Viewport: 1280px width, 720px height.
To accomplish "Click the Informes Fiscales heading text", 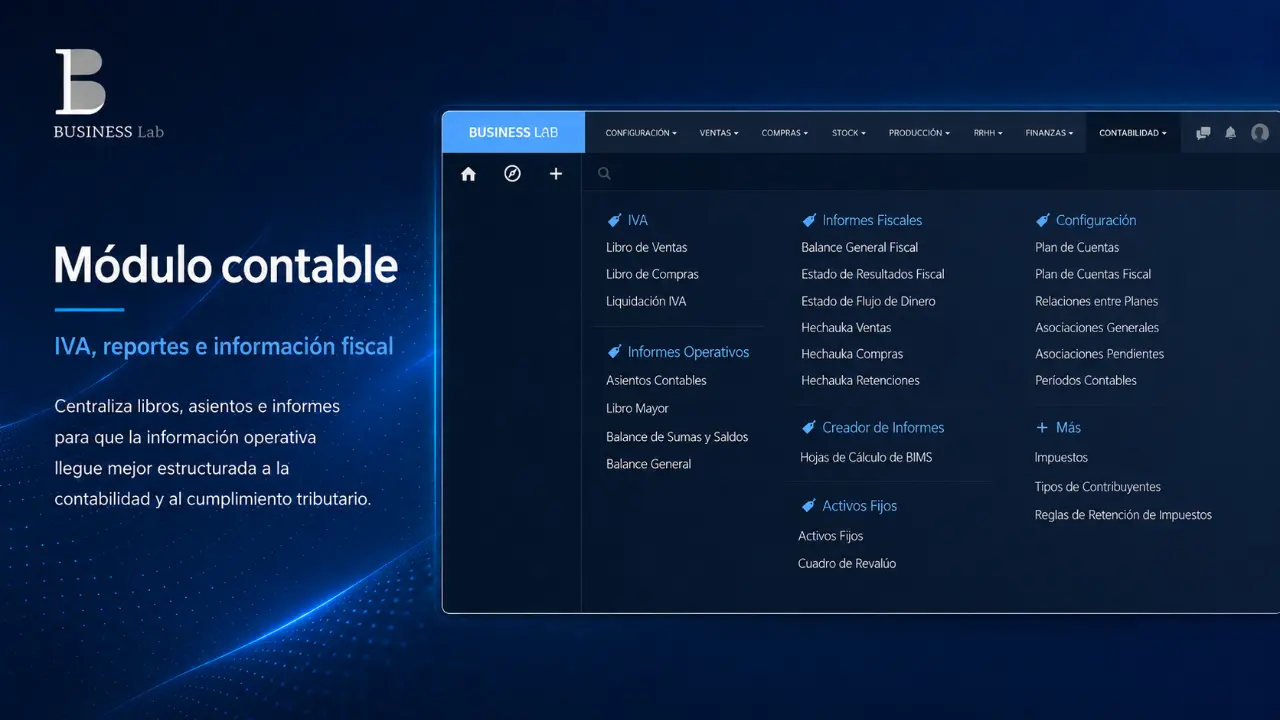I will click(x=872, y=220).
